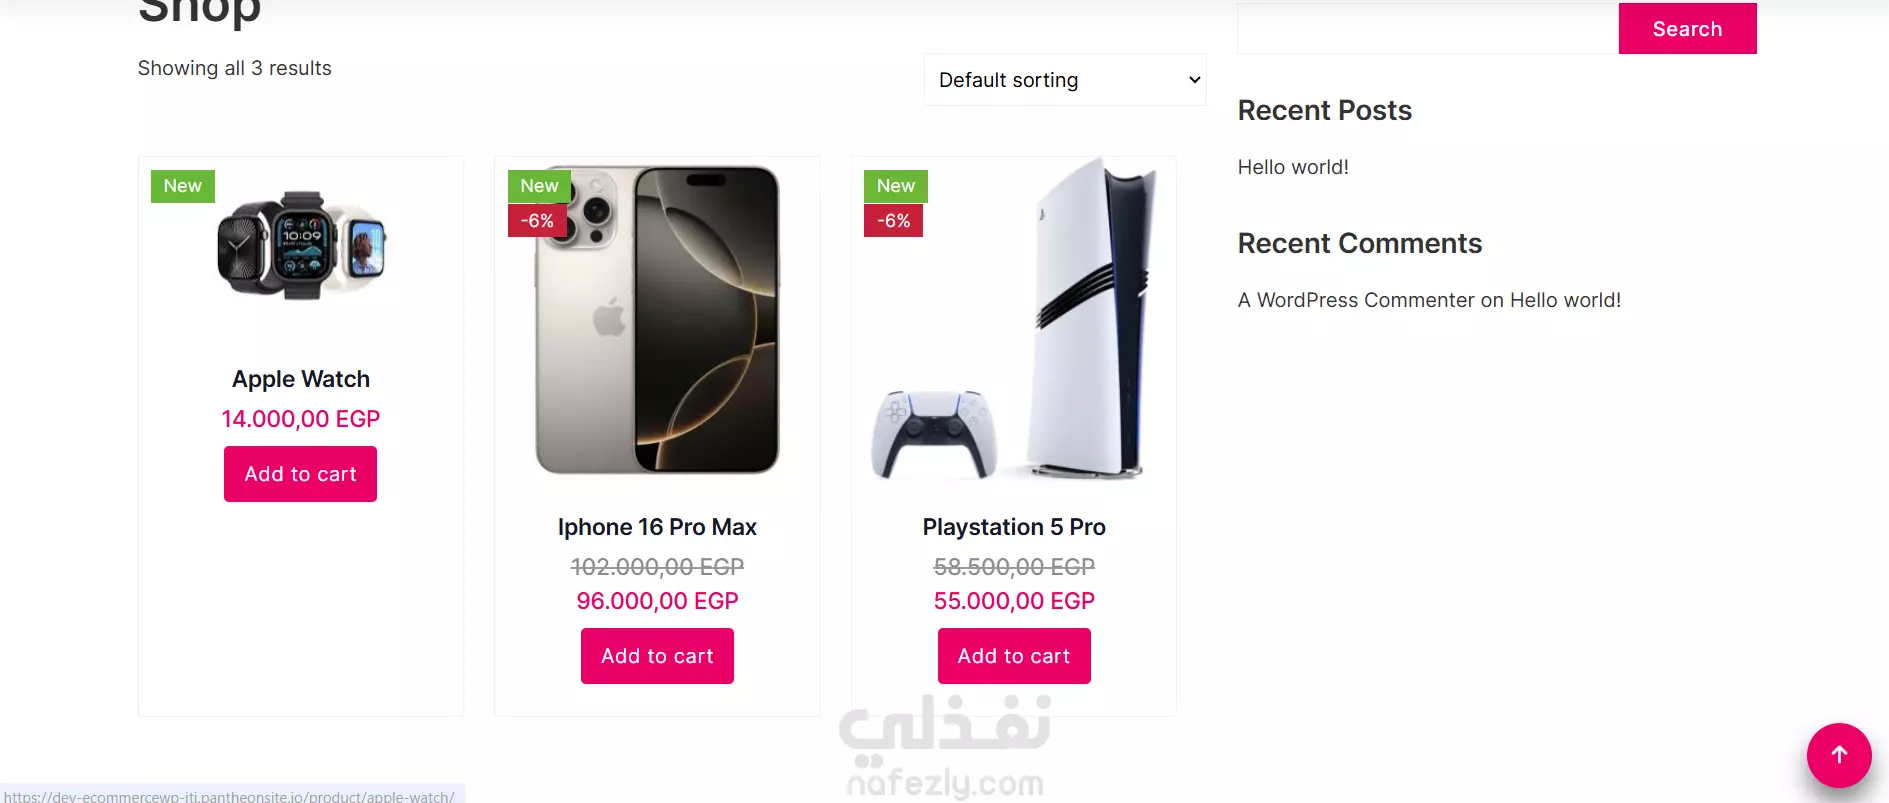Open the Apple Watch title link
This screenshot has height=803, width=1889.
[301, 379]
